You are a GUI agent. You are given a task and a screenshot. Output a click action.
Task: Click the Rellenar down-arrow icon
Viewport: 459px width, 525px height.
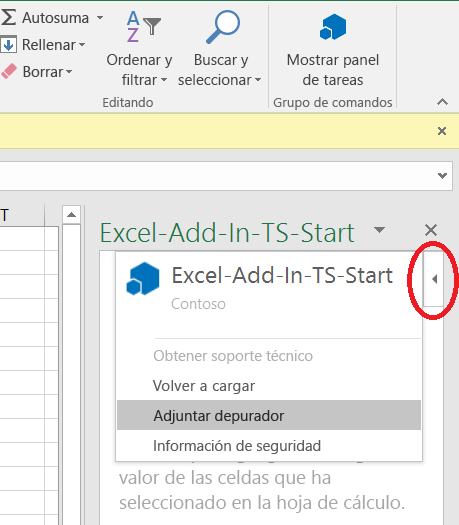(x=8, y=45)
